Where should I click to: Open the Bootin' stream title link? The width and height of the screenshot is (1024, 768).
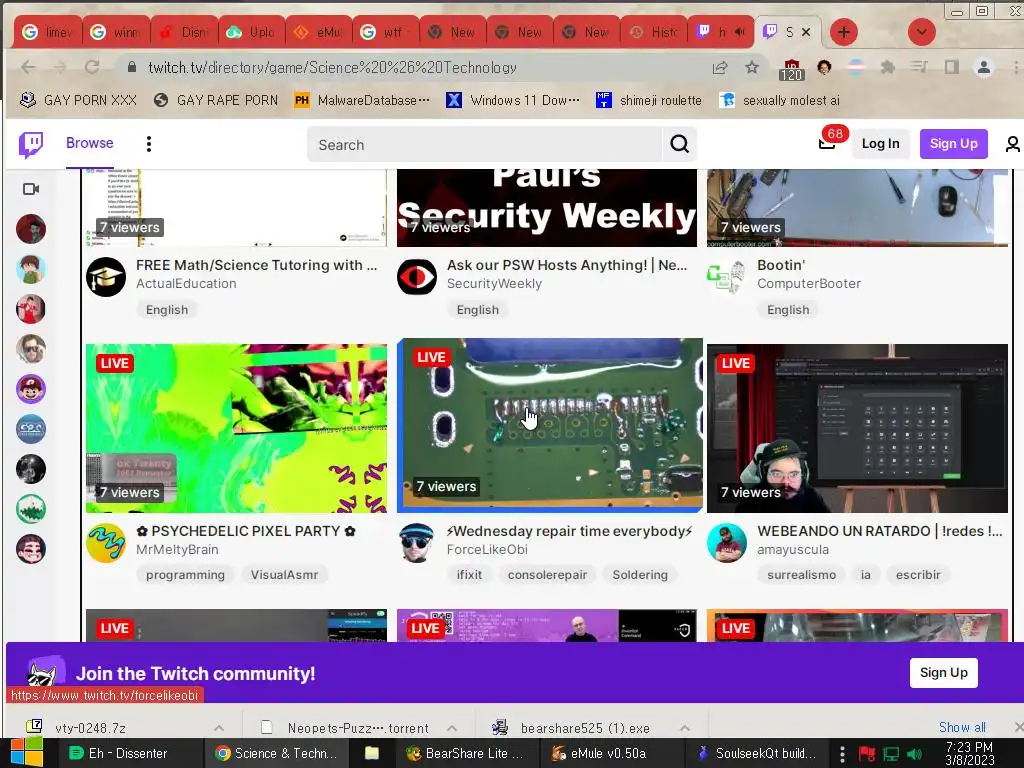click(x=781, y=265)
